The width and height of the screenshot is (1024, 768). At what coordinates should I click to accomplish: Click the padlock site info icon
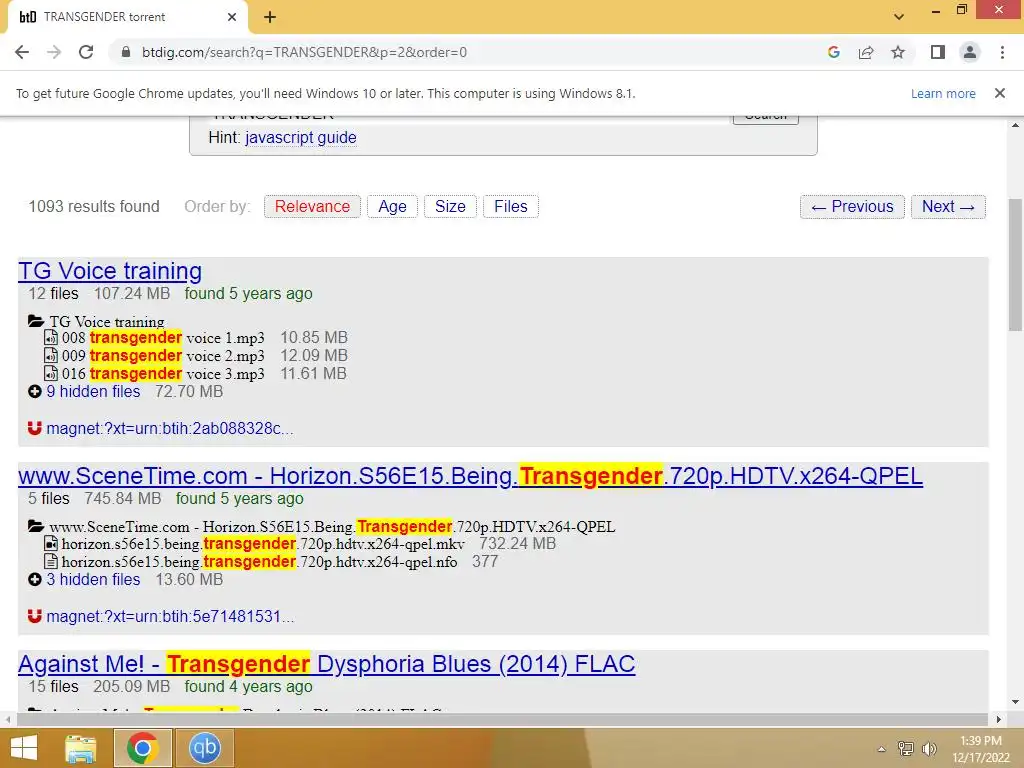tap(126, 52)
